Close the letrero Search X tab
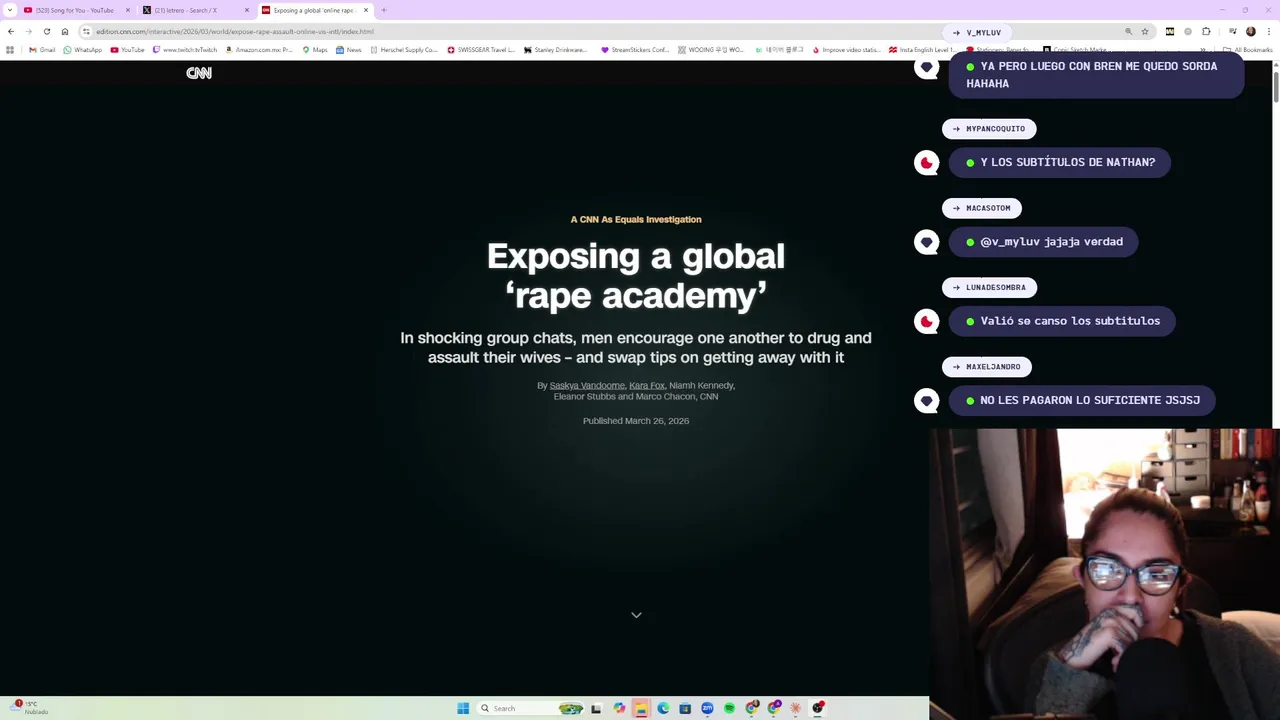The image size is (1280, 720). (x=247, y=10)
